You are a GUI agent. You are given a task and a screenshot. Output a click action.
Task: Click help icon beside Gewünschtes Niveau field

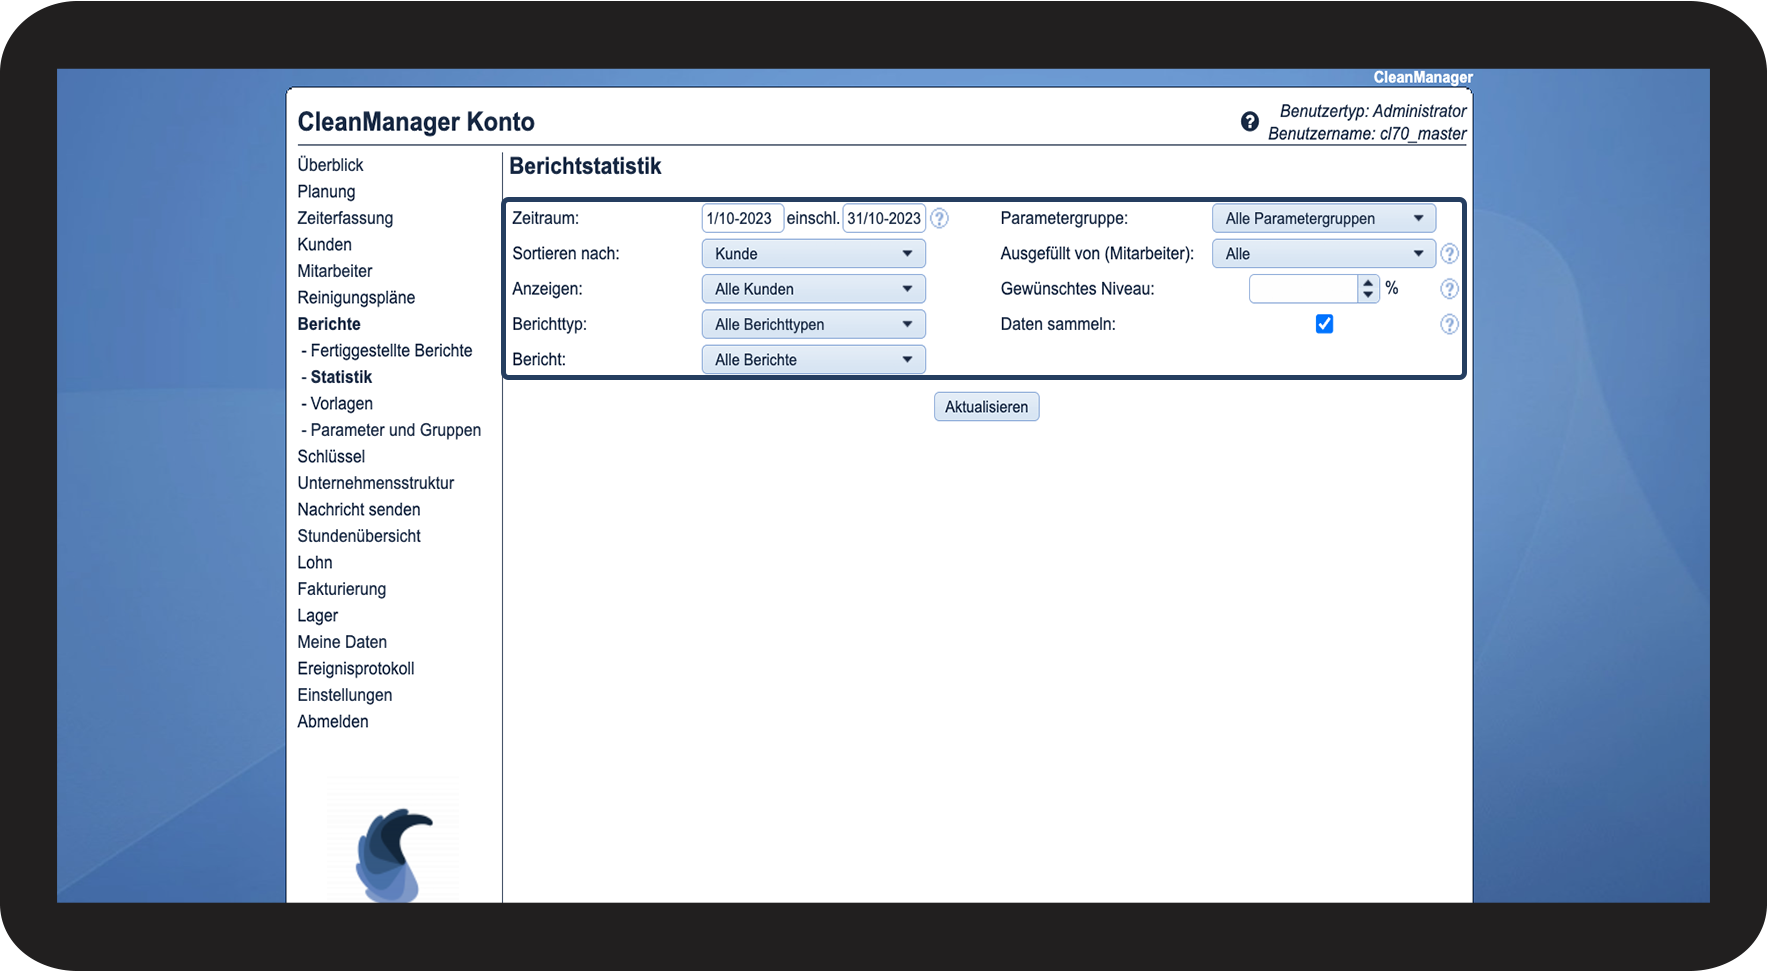click(1448, 289)
